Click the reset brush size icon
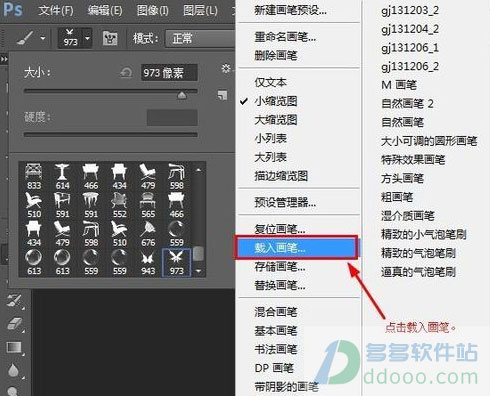 tap(126, 72)
